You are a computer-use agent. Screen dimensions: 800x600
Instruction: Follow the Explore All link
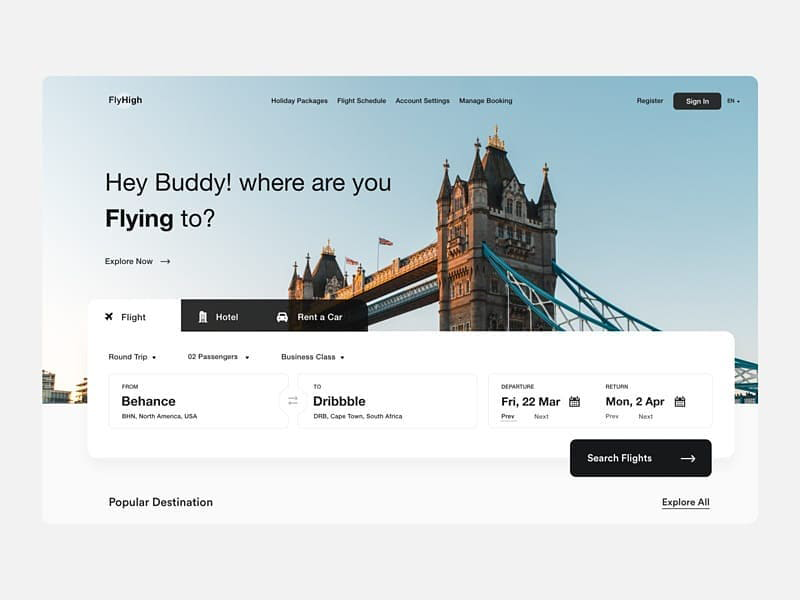686,502
